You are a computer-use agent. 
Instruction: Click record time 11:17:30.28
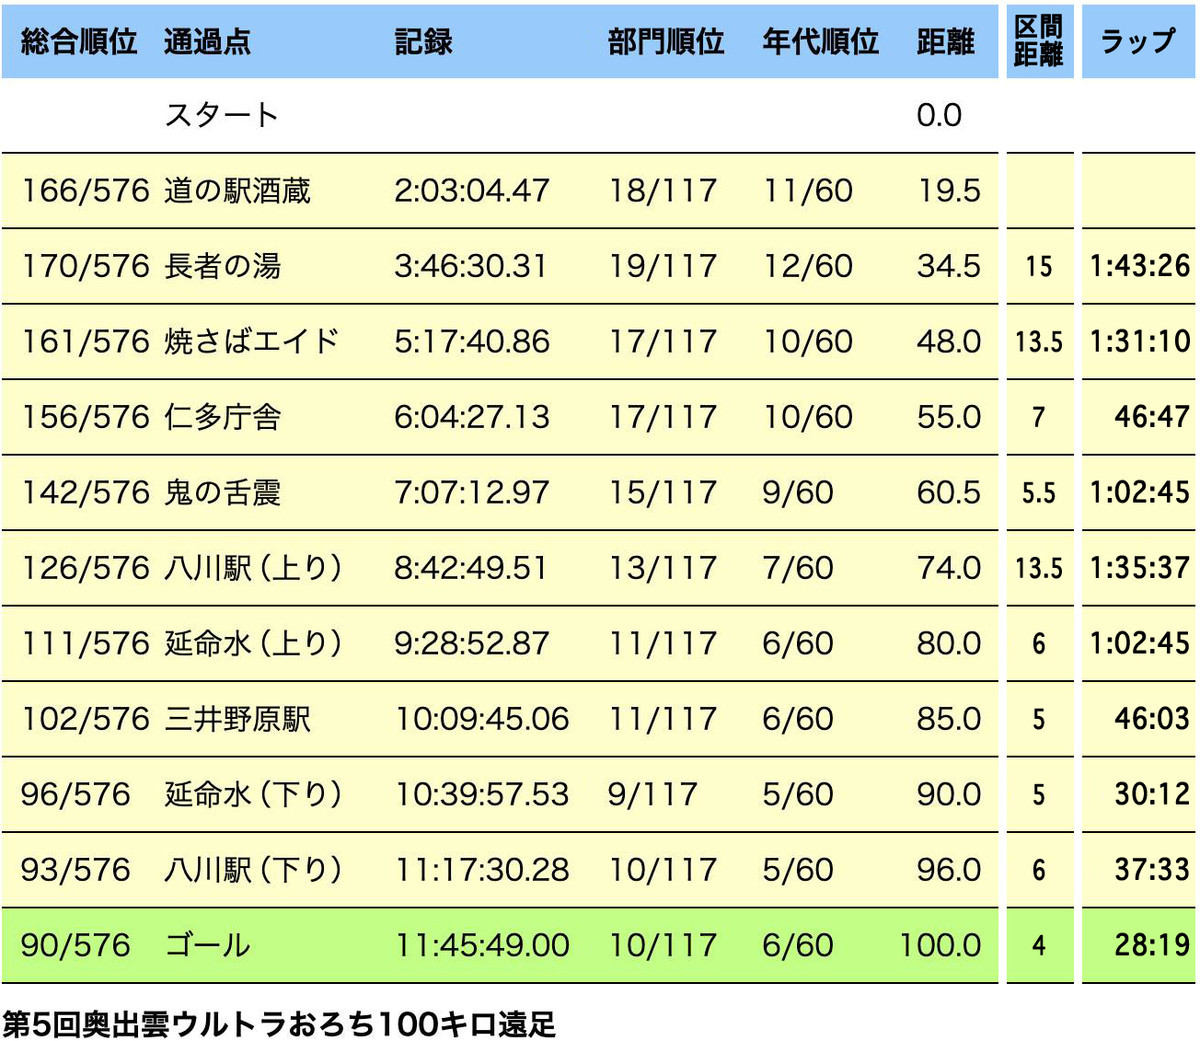pos(482,870)
